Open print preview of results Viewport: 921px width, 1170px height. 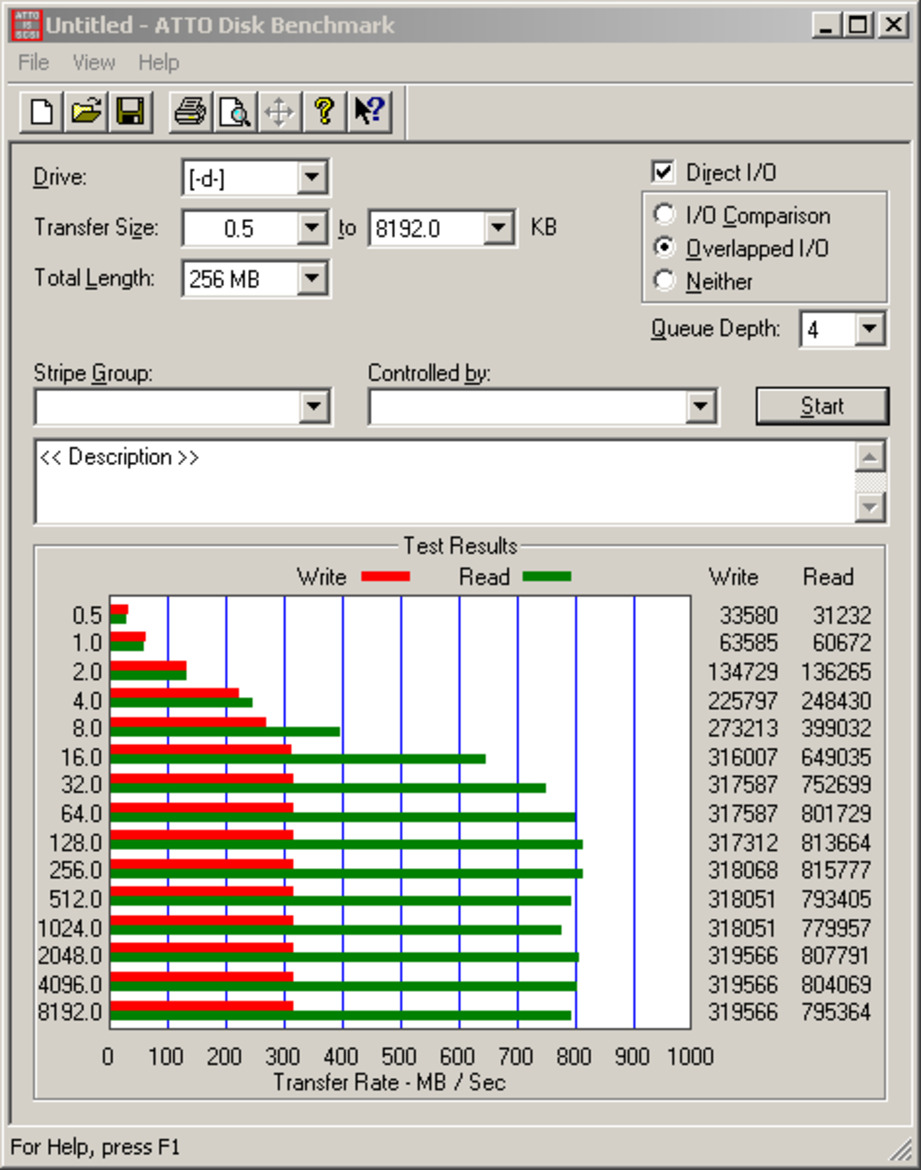[234, 112]
